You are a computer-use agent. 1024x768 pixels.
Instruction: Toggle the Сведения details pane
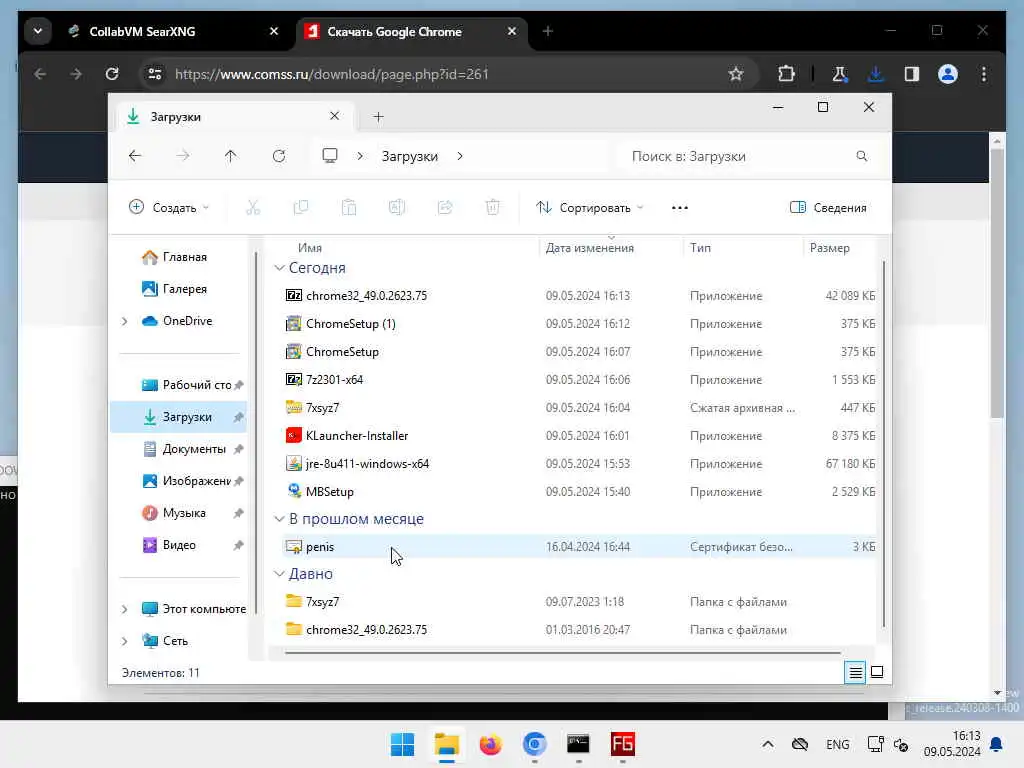click(828, 208)
